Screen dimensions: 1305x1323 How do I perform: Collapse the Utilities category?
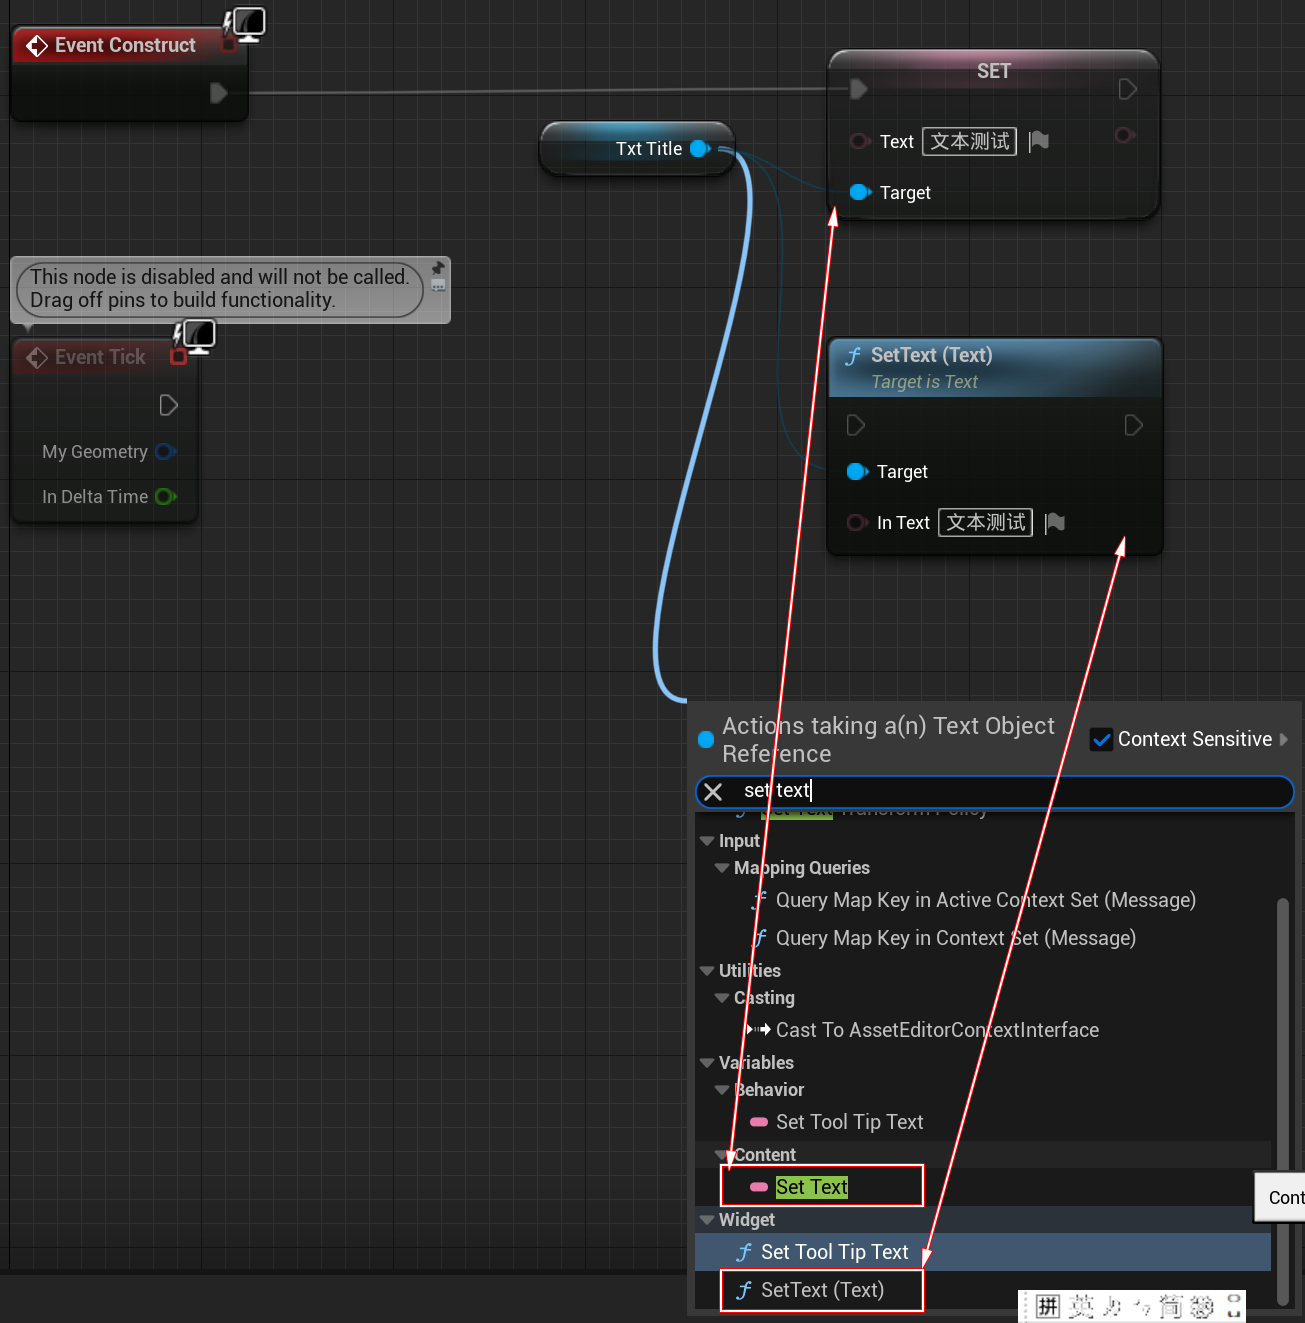click(707, 971)
